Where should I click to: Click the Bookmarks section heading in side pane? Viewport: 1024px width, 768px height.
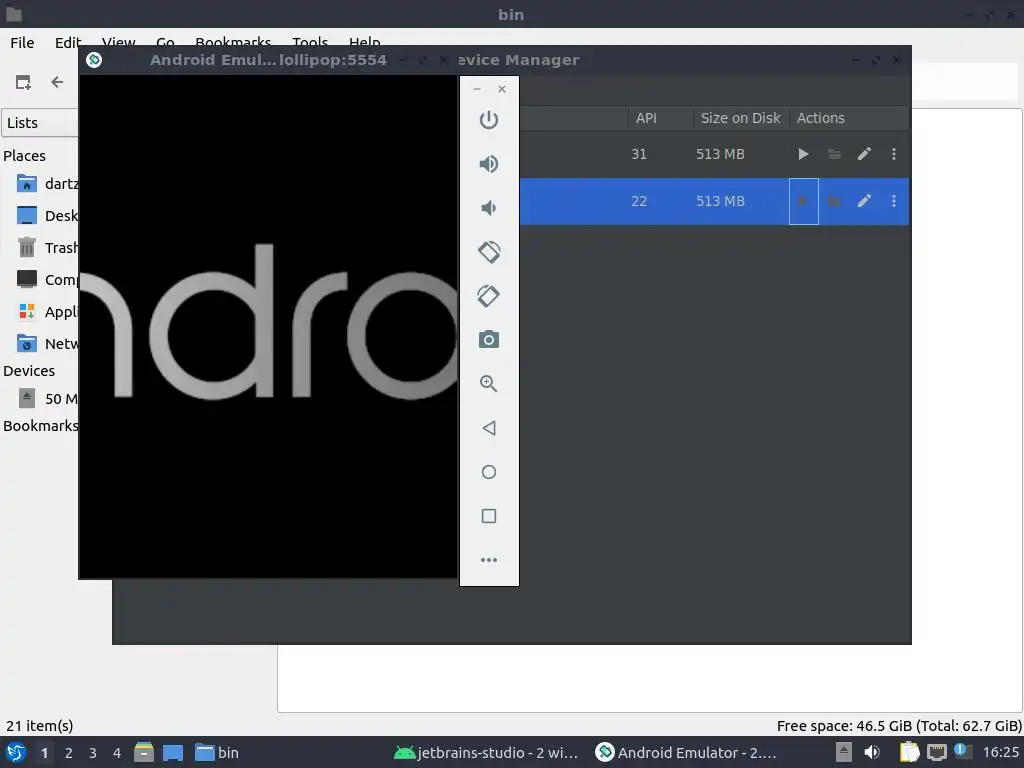pos(40,426)
